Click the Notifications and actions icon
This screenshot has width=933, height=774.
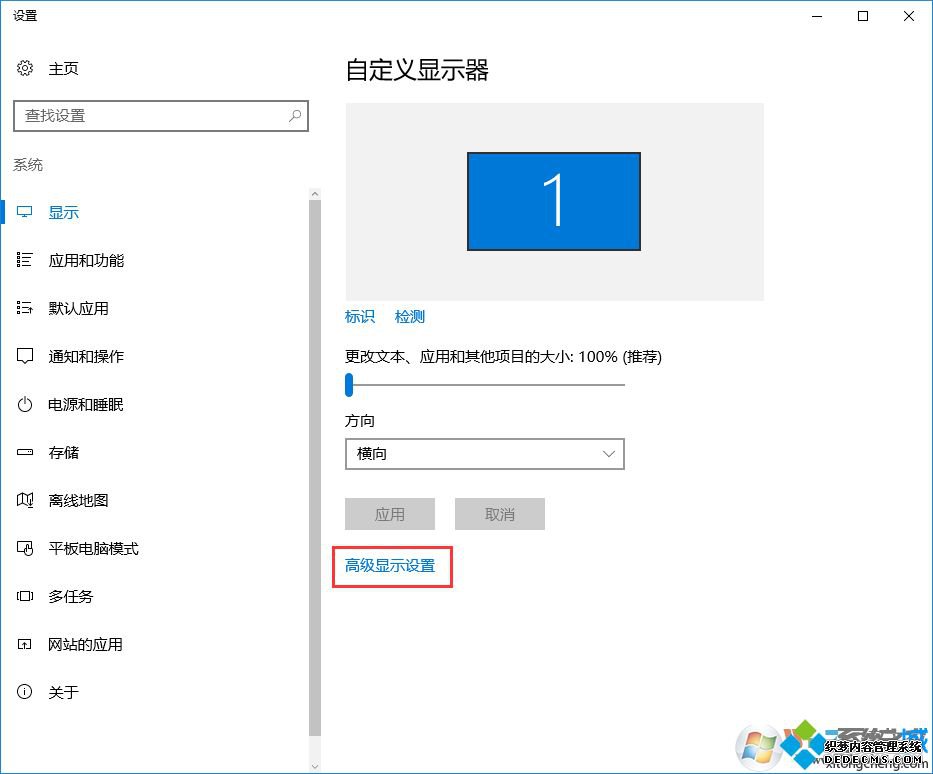coord(24,356)
